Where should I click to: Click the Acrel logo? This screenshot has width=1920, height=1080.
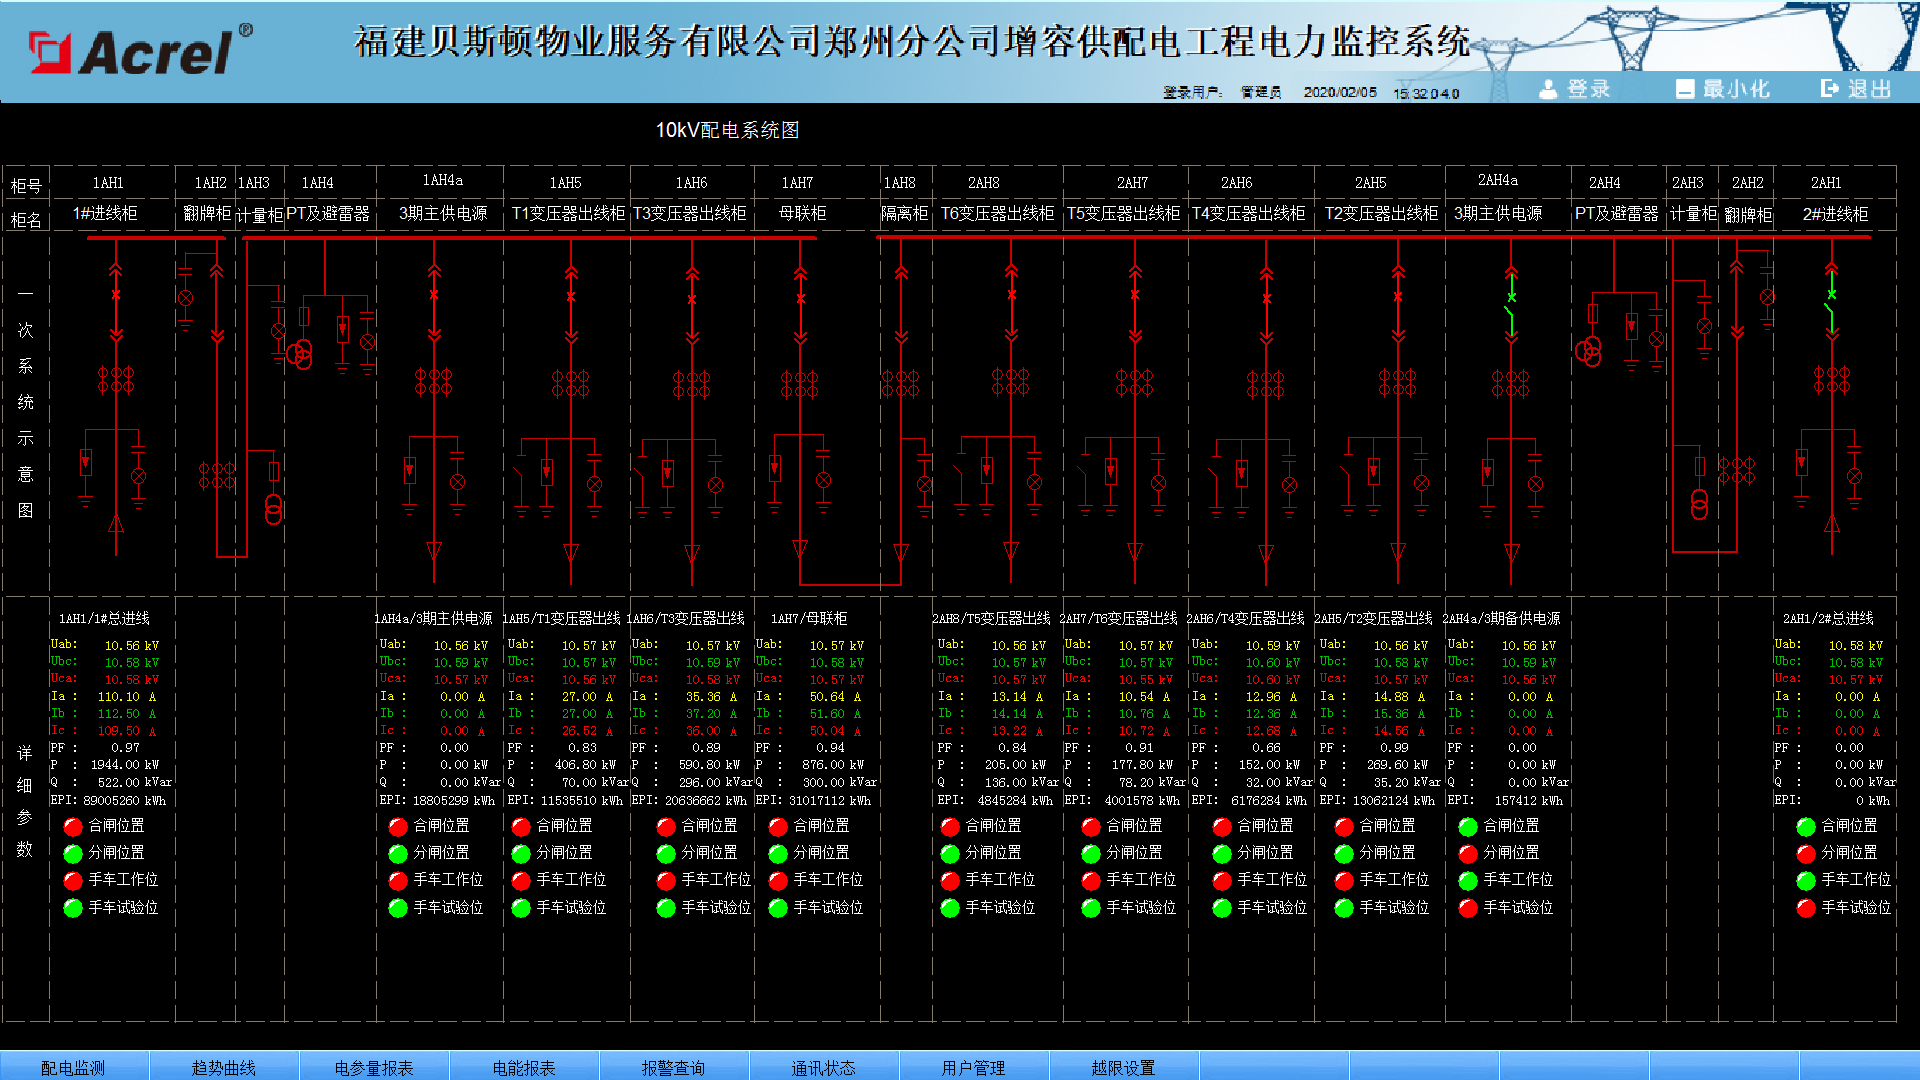(140, 50)
